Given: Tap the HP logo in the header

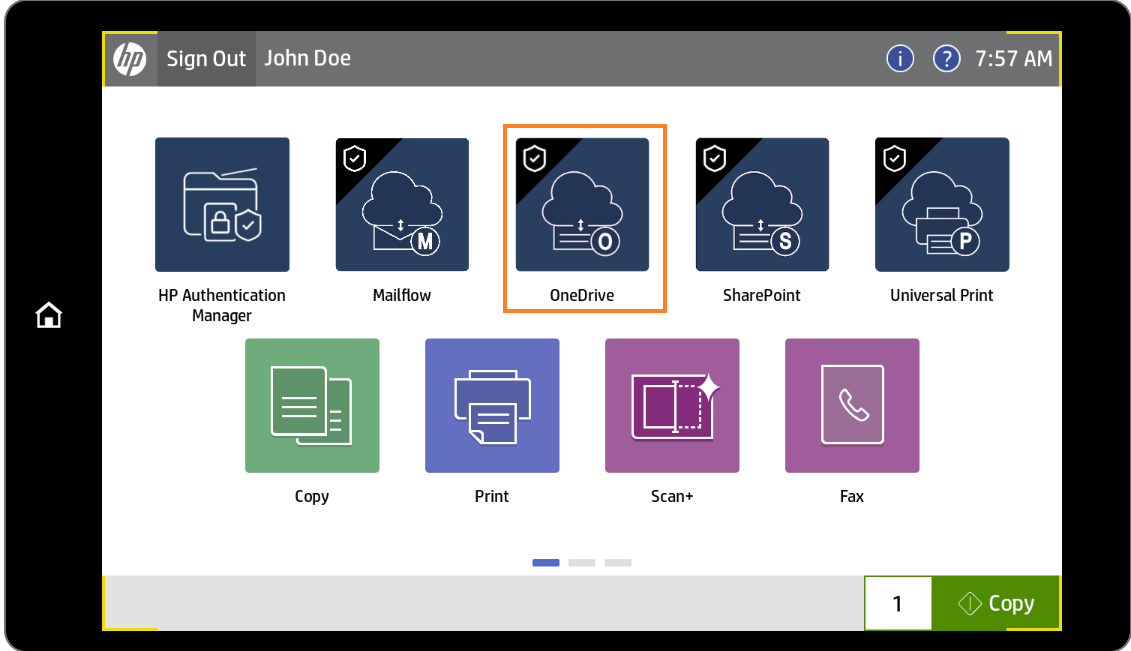Looking at the screenshot, I should (x=131, y=59).
